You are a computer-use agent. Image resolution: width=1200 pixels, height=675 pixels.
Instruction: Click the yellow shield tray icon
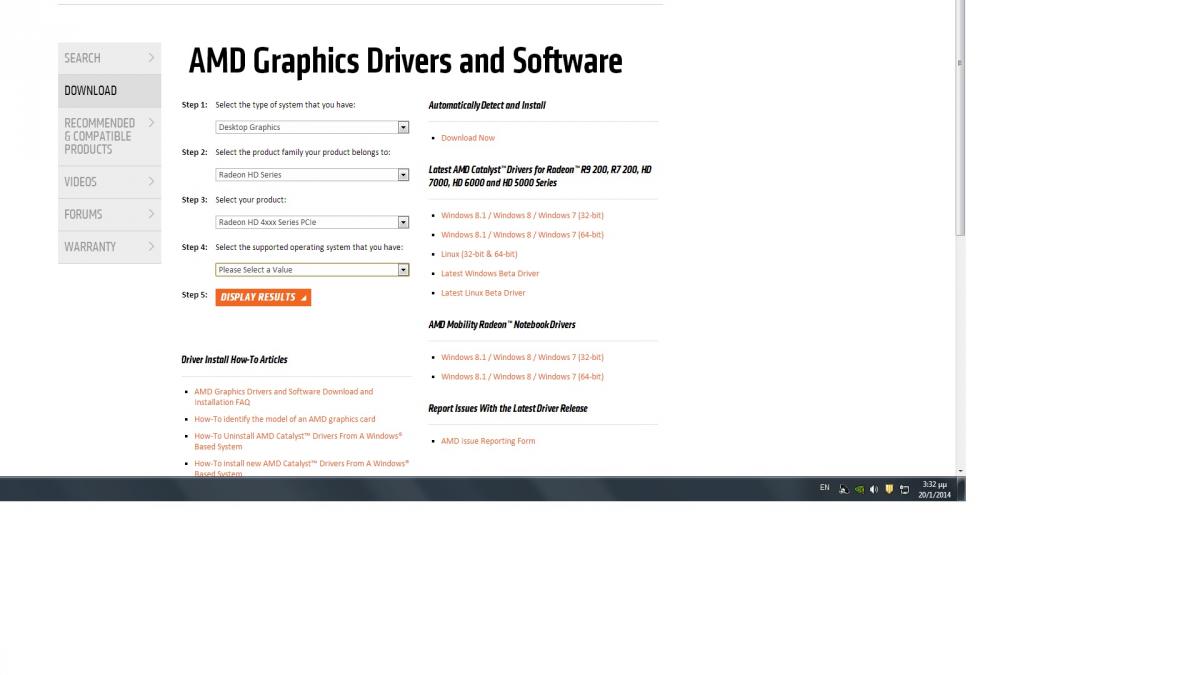(889, 489)
